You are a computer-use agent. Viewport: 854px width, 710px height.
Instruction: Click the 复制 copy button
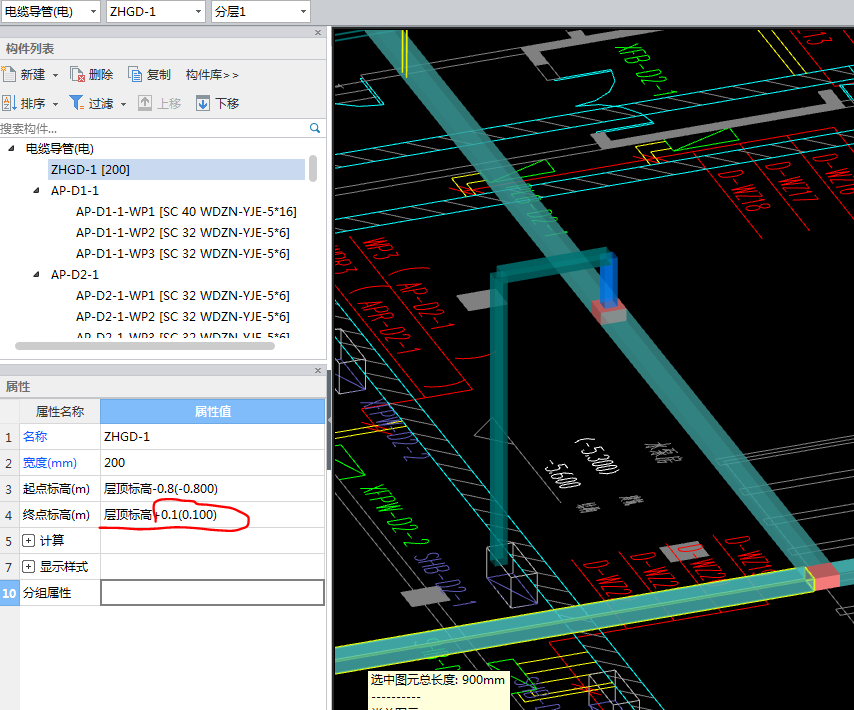point(149,75)
